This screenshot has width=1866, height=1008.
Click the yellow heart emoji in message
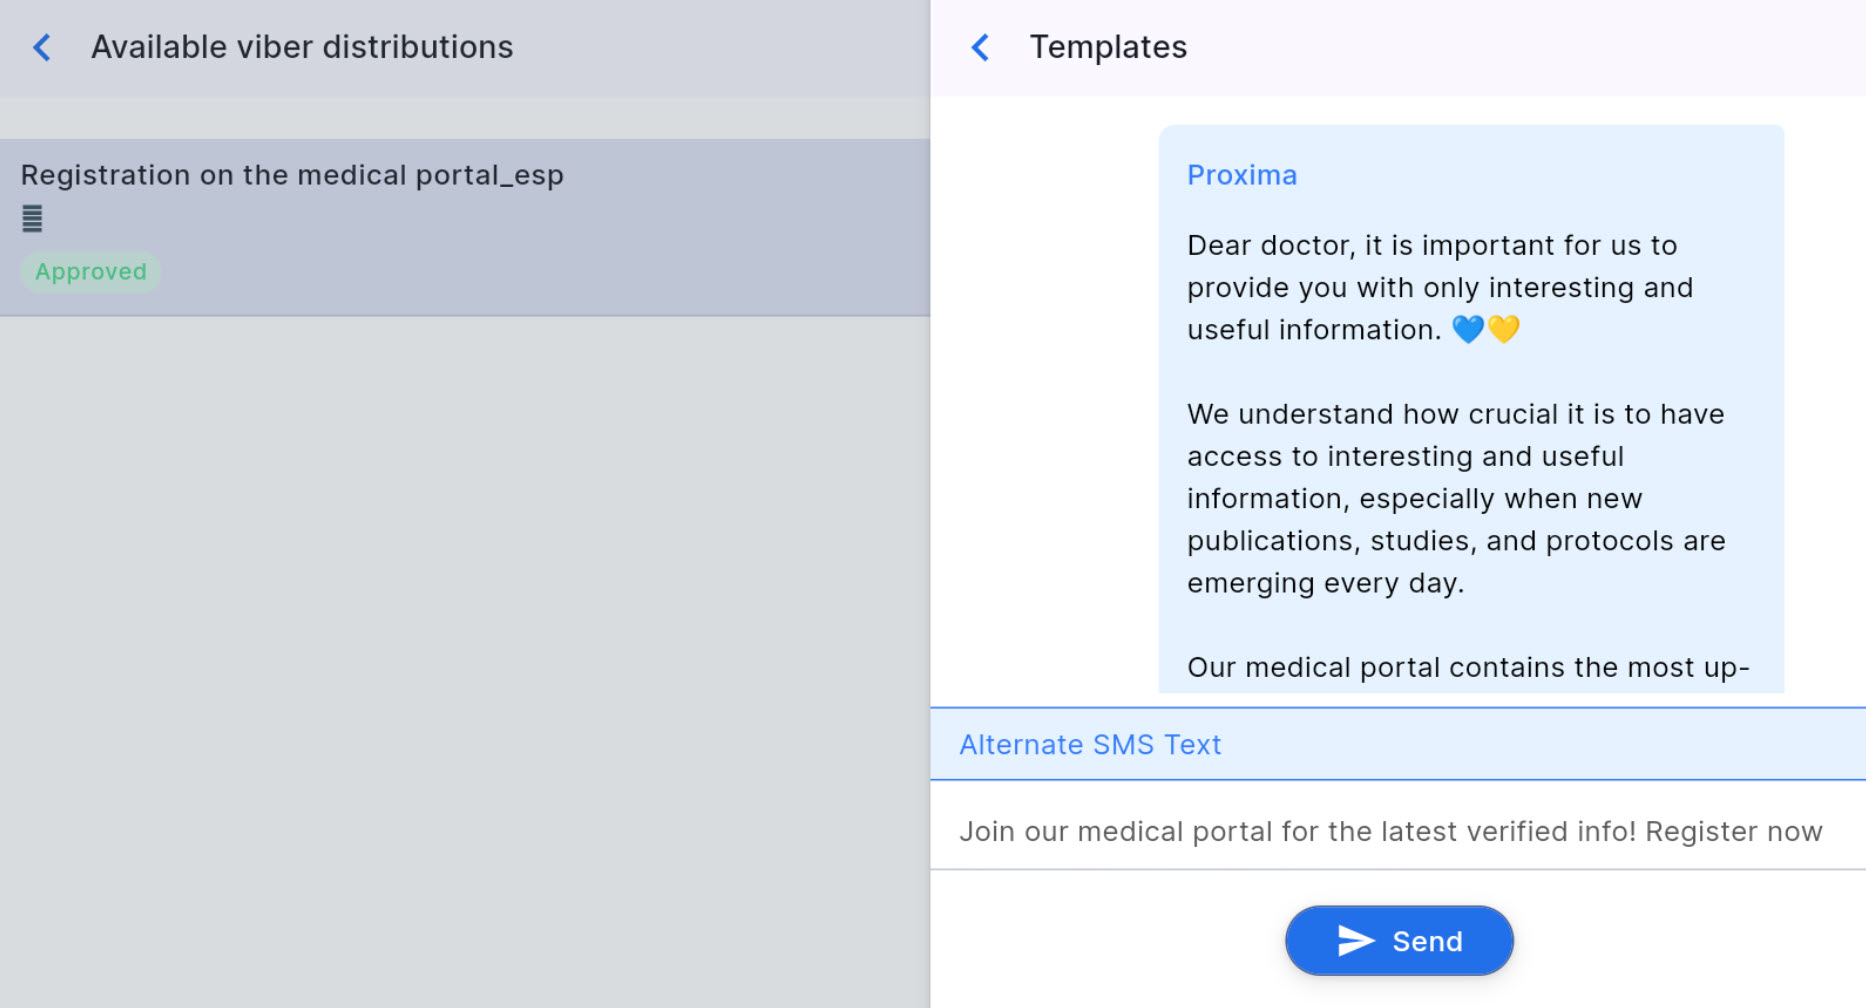(1503, 329)
